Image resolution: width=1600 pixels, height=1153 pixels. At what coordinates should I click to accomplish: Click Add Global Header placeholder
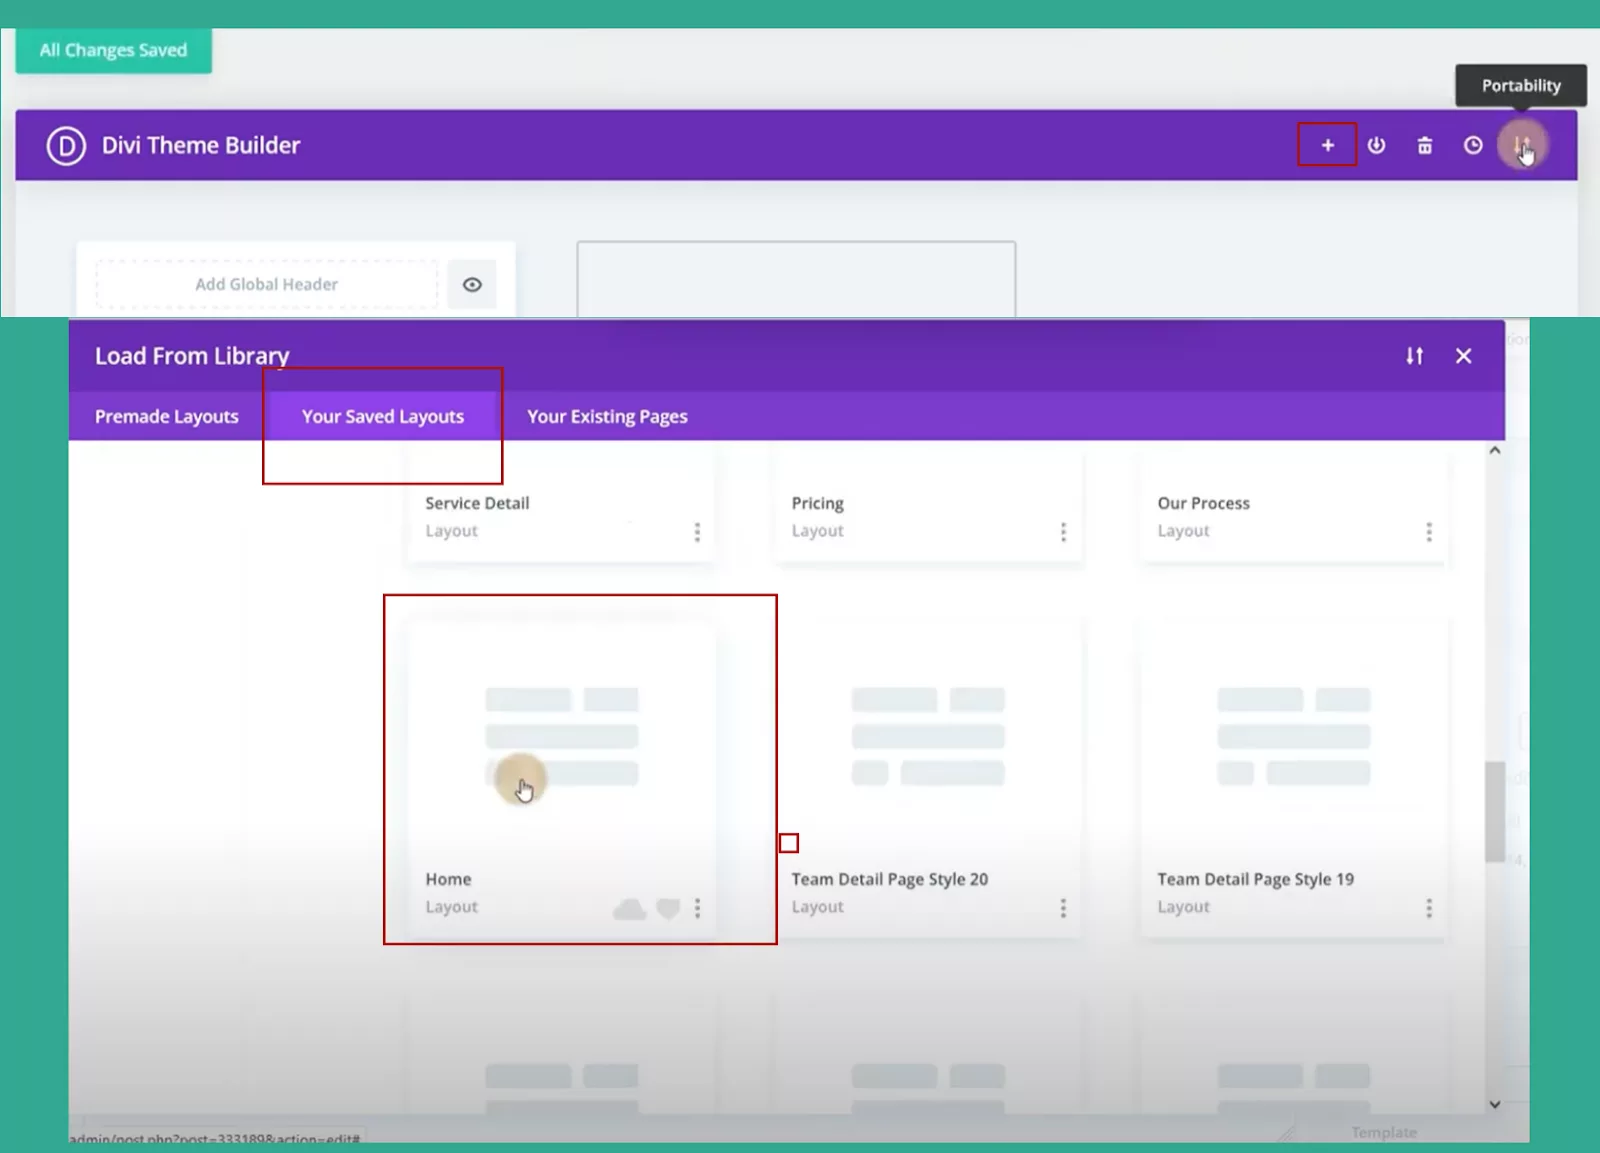pos(267,284)
